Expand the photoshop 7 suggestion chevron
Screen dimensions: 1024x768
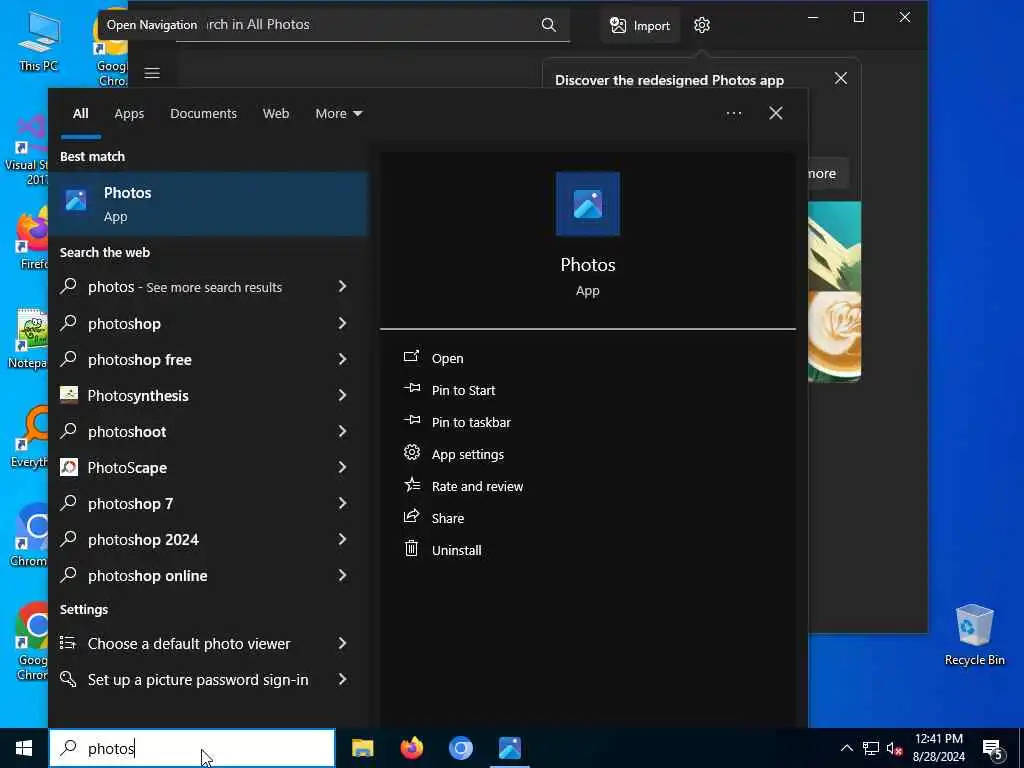tap(342, 503)
